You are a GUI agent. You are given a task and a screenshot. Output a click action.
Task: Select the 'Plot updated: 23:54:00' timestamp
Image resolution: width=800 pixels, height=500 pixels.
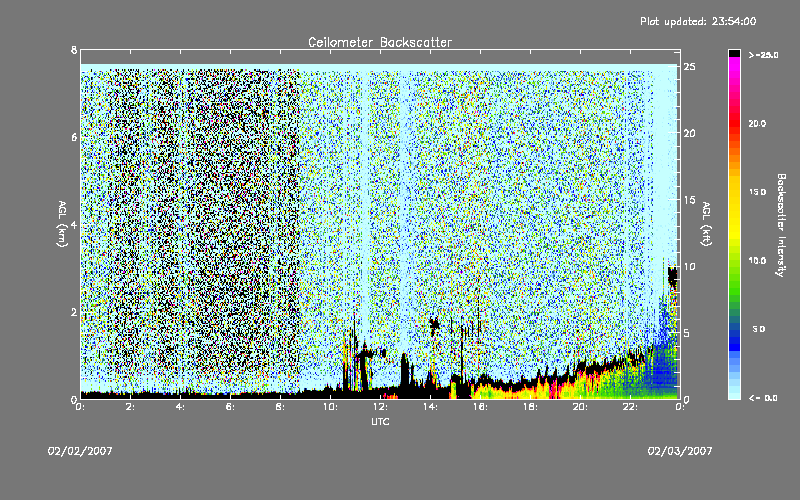coord(698,21)
